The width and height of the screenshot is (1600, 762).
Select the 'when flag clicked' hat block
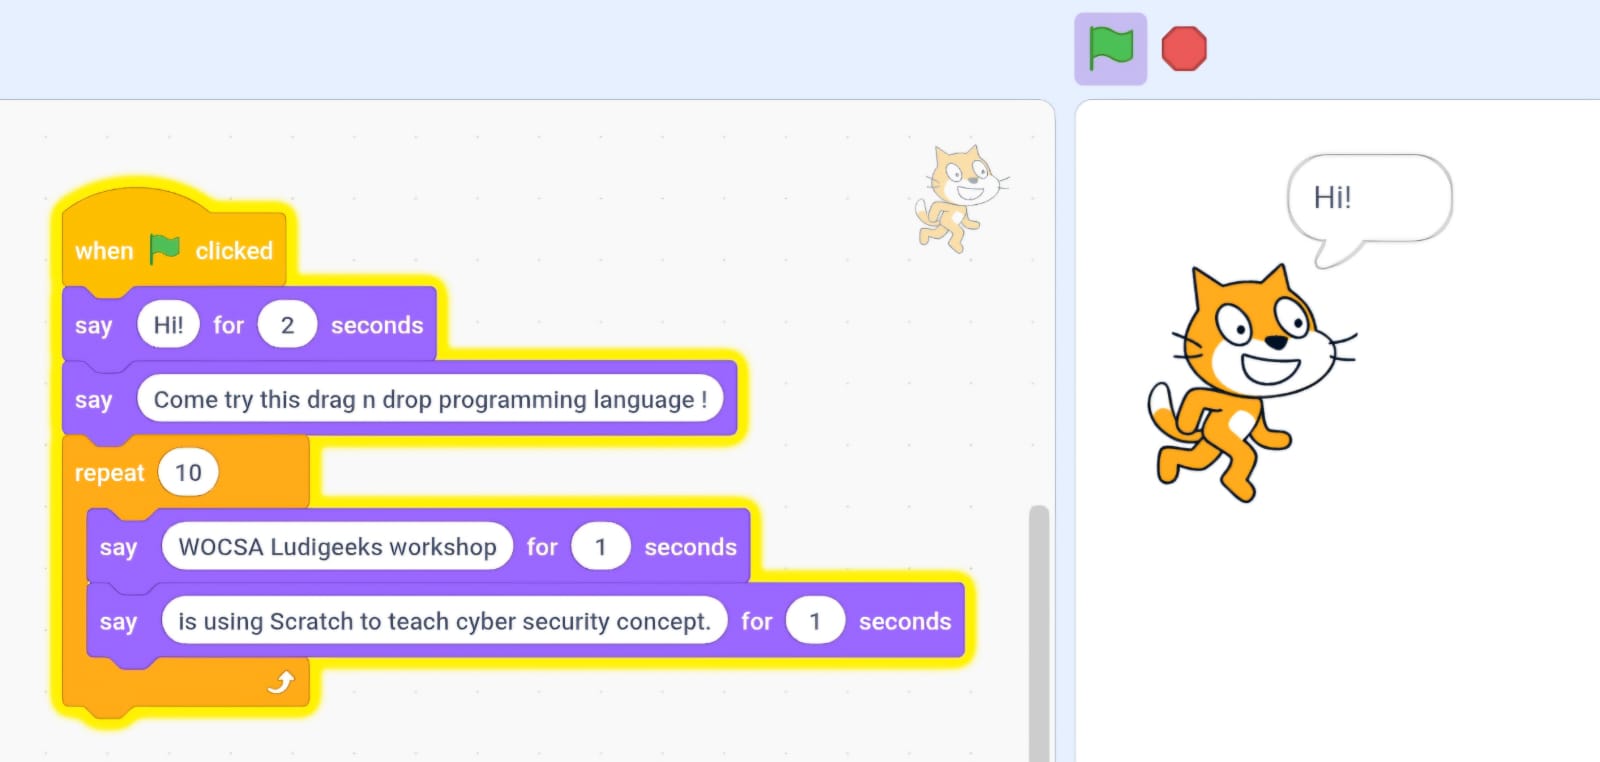174,240
